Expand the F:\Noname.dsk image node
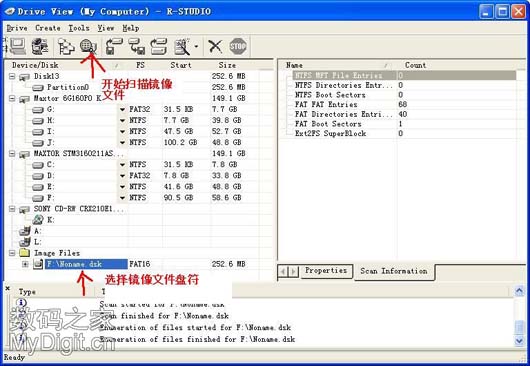Viewport: 530px width, 366px height. (x=25, y=264)
